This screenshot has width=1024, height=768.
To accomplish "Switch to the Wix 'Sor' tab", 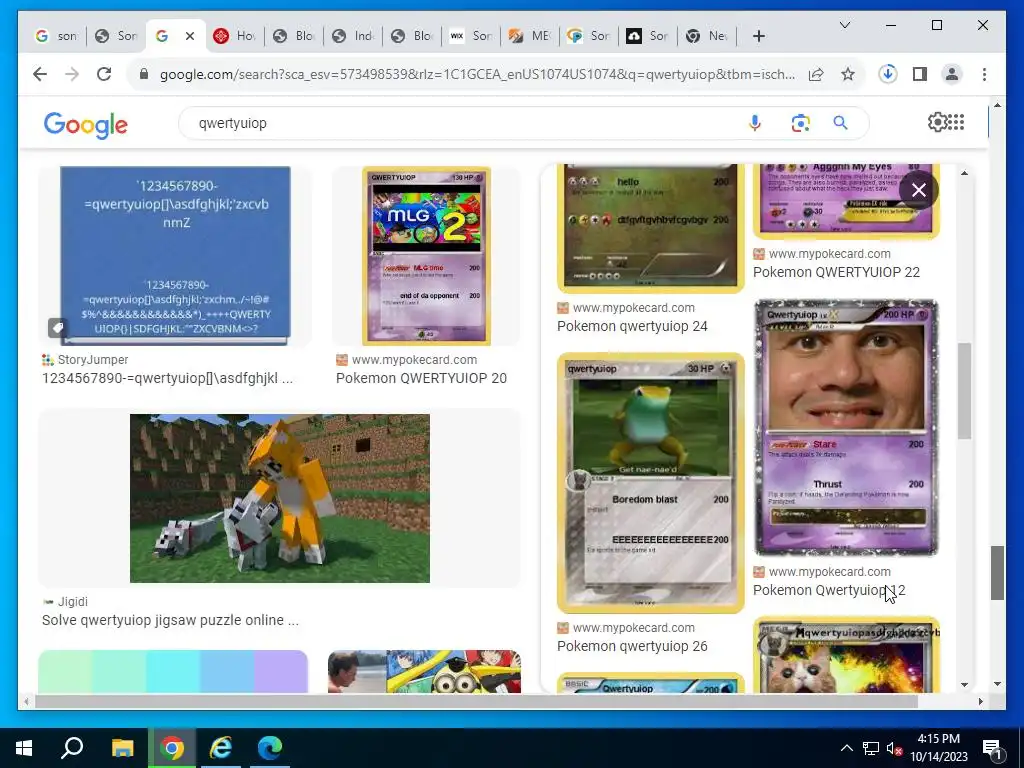I will (x=471, y=36).
